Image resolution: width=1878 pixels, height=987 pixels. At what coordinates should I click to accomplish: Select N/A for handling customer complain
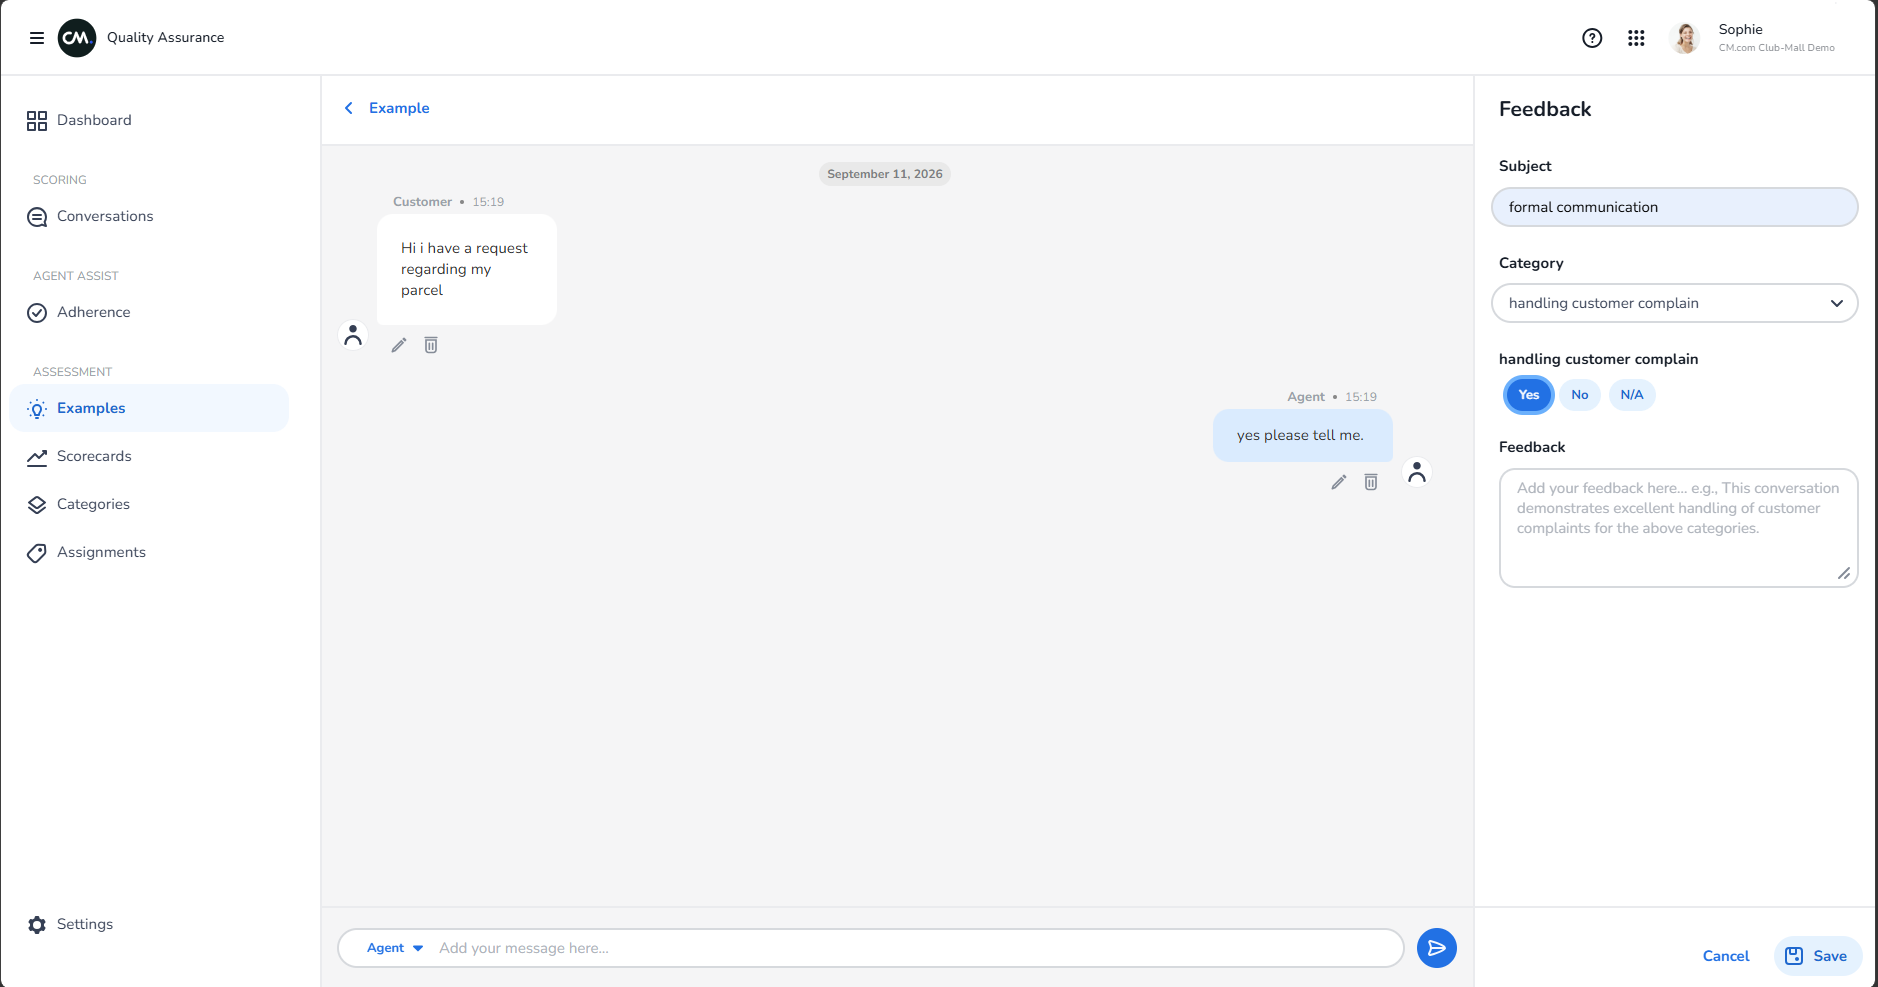pyautogui.click(x=1632, y=395)
